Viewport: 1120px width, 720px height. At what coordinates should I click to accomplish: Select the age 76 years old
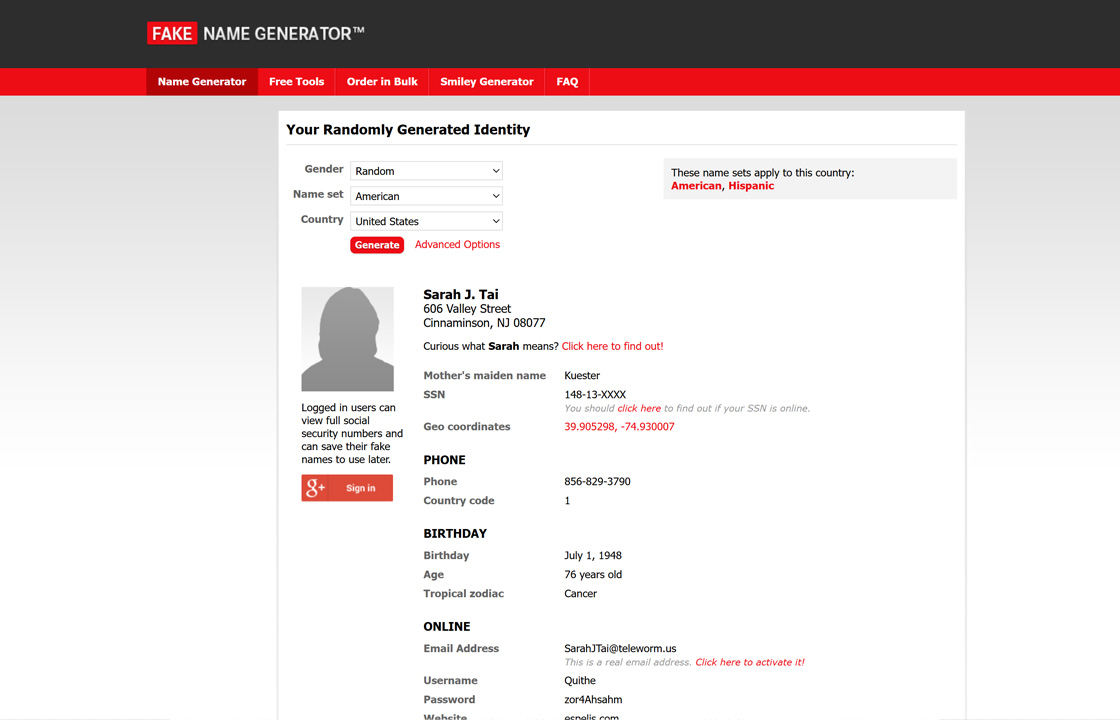(593, 574)
